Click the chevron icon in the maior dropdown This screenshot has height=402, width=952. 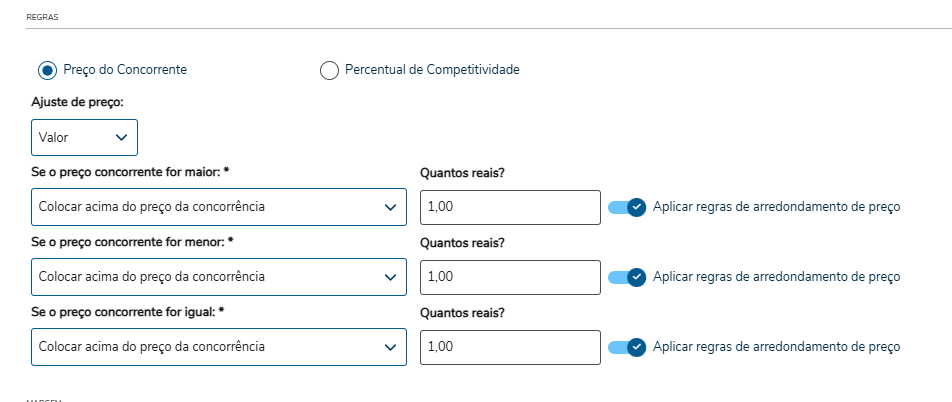point(391,207)
